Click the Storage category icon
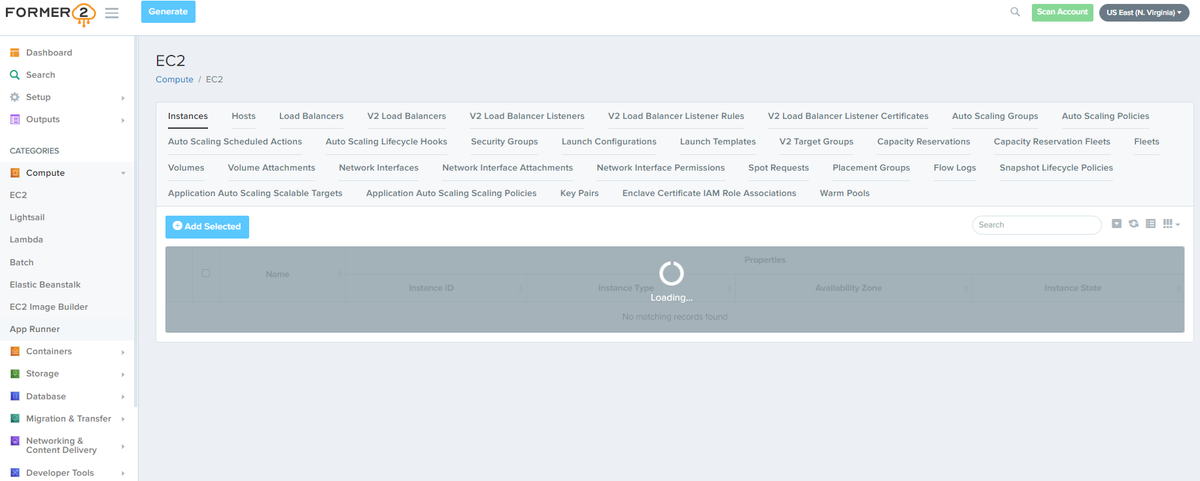 tap(15, 374)
